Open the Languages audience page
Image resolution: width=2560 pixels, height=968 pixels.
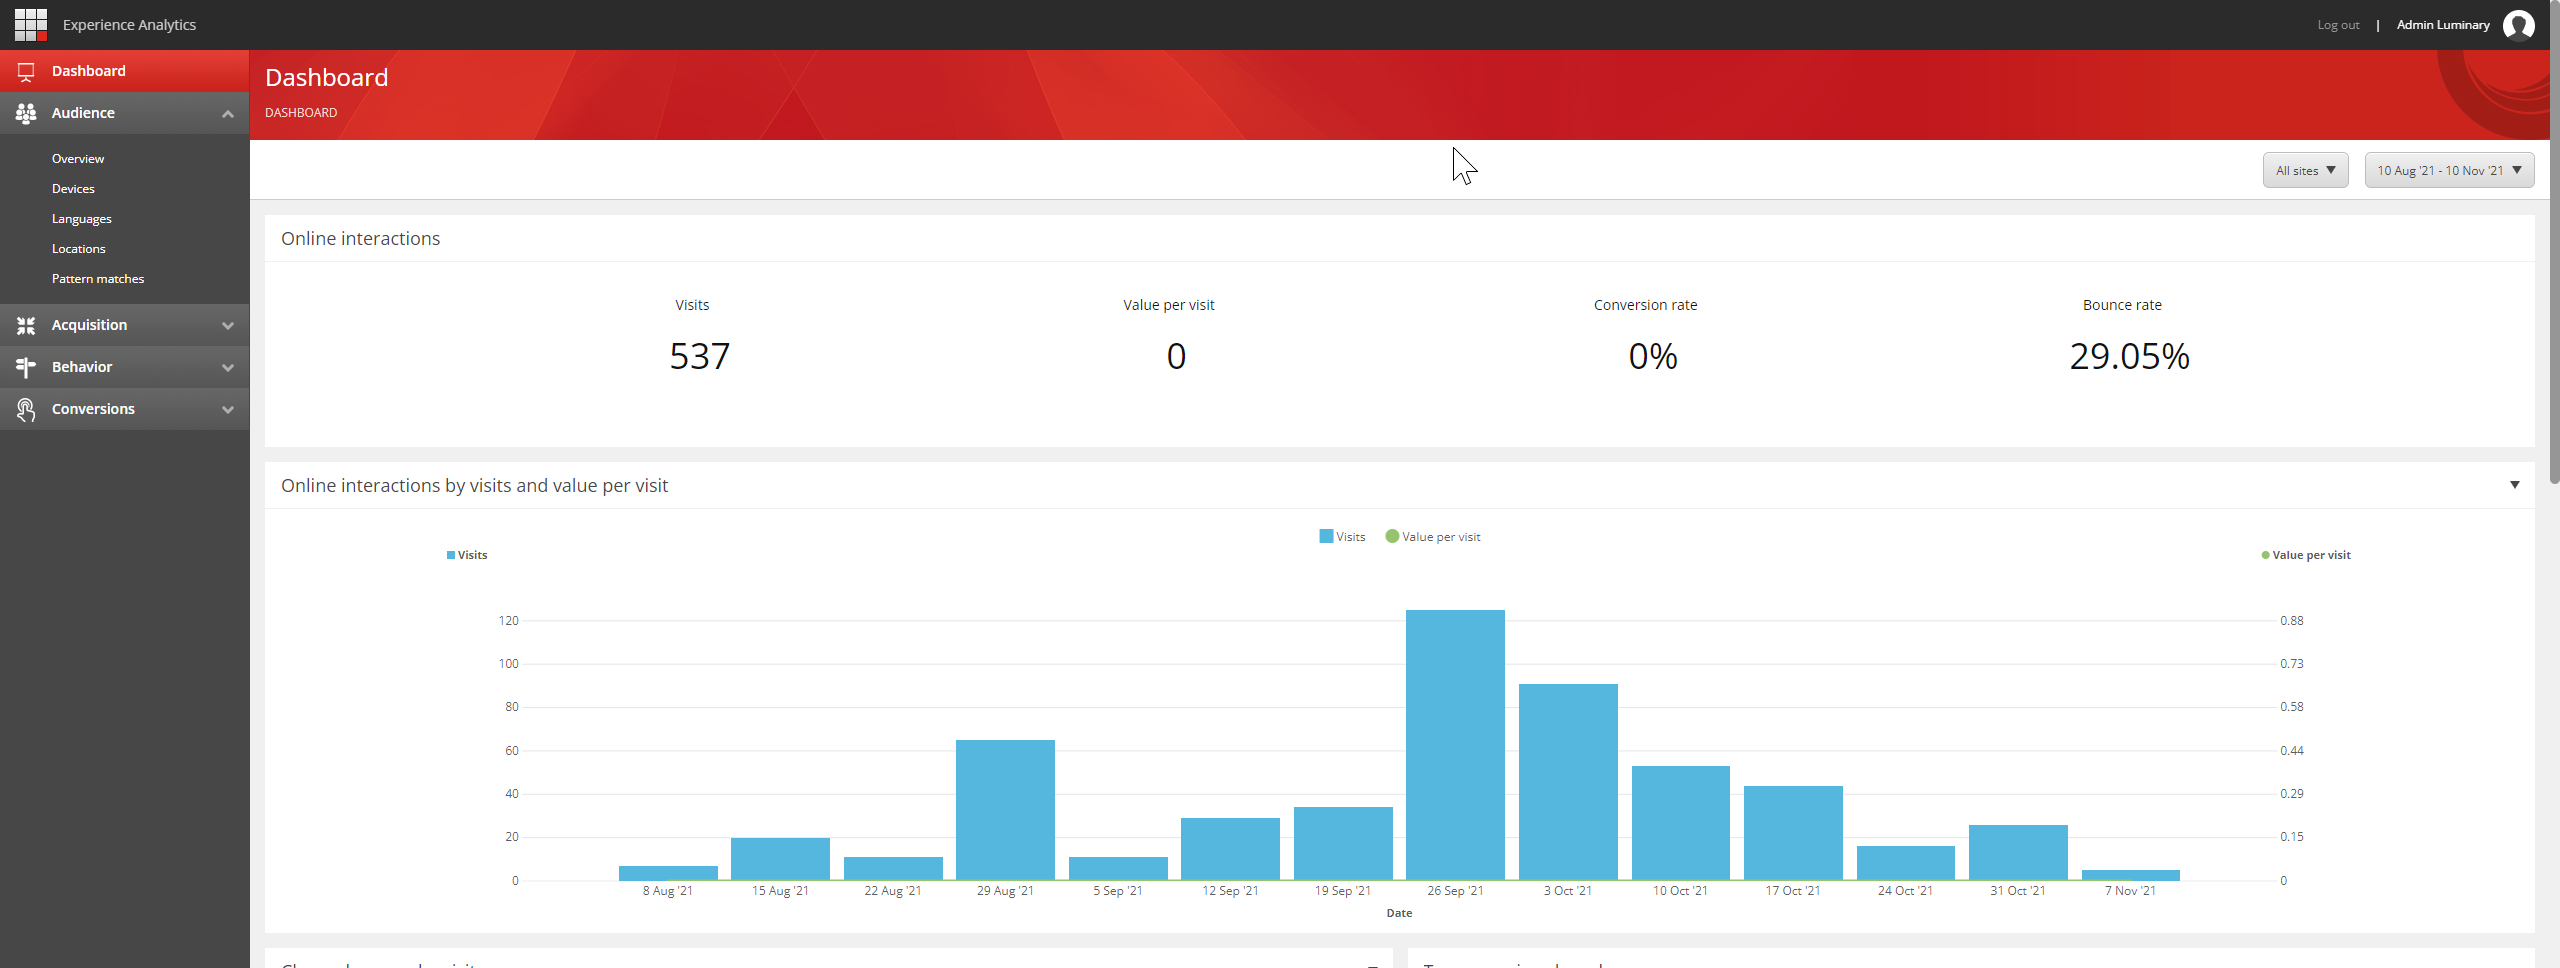(82, 218)
